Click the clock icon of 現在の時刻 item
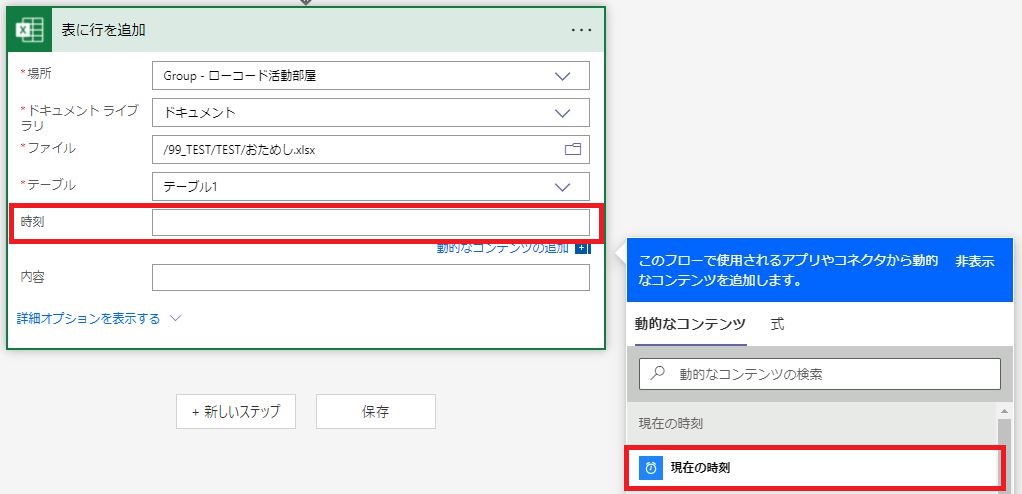This screenshot has width=1022, height=494. [x=650, y=467]
